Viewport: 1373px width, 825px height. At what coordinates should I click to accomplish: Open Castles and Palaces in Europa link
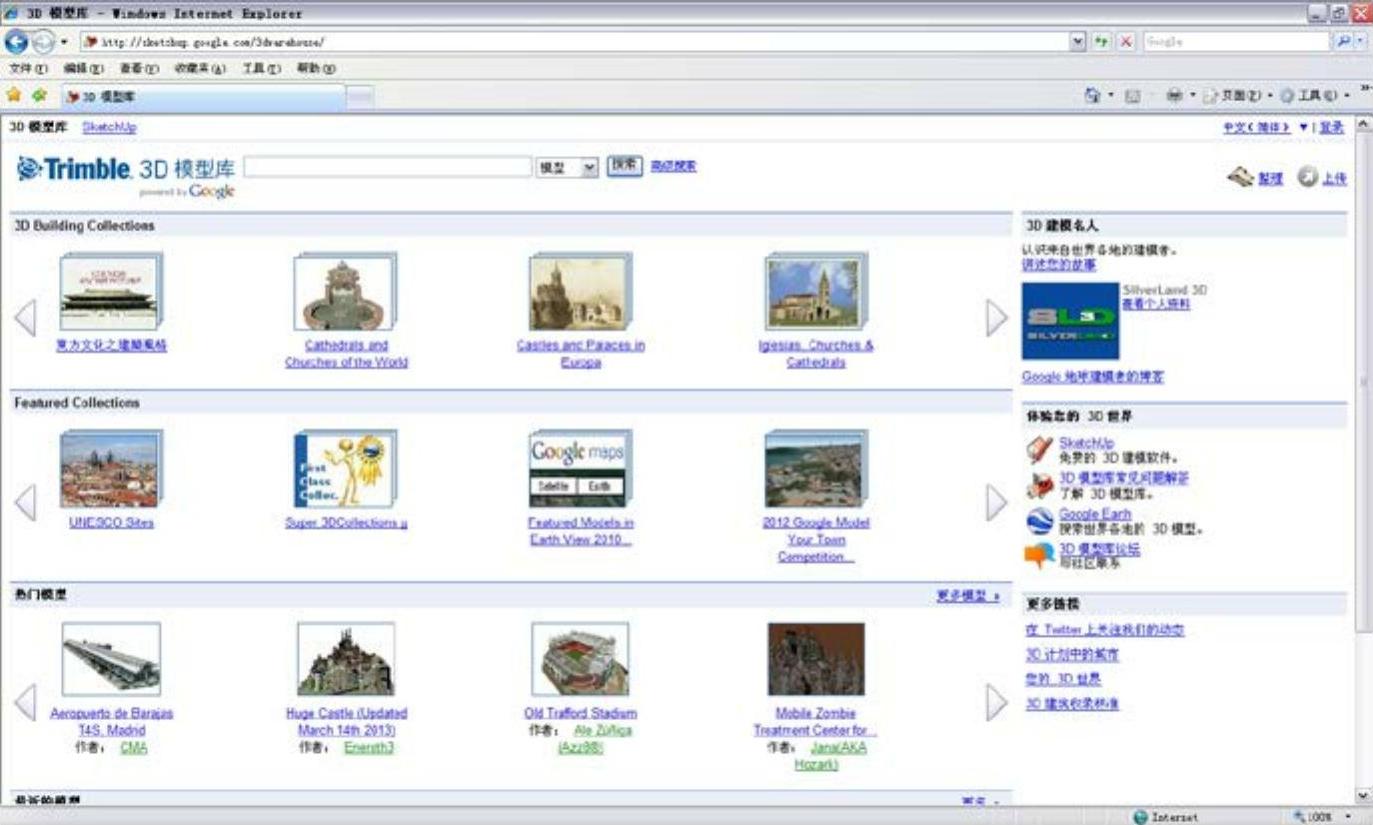coord(581,354)
